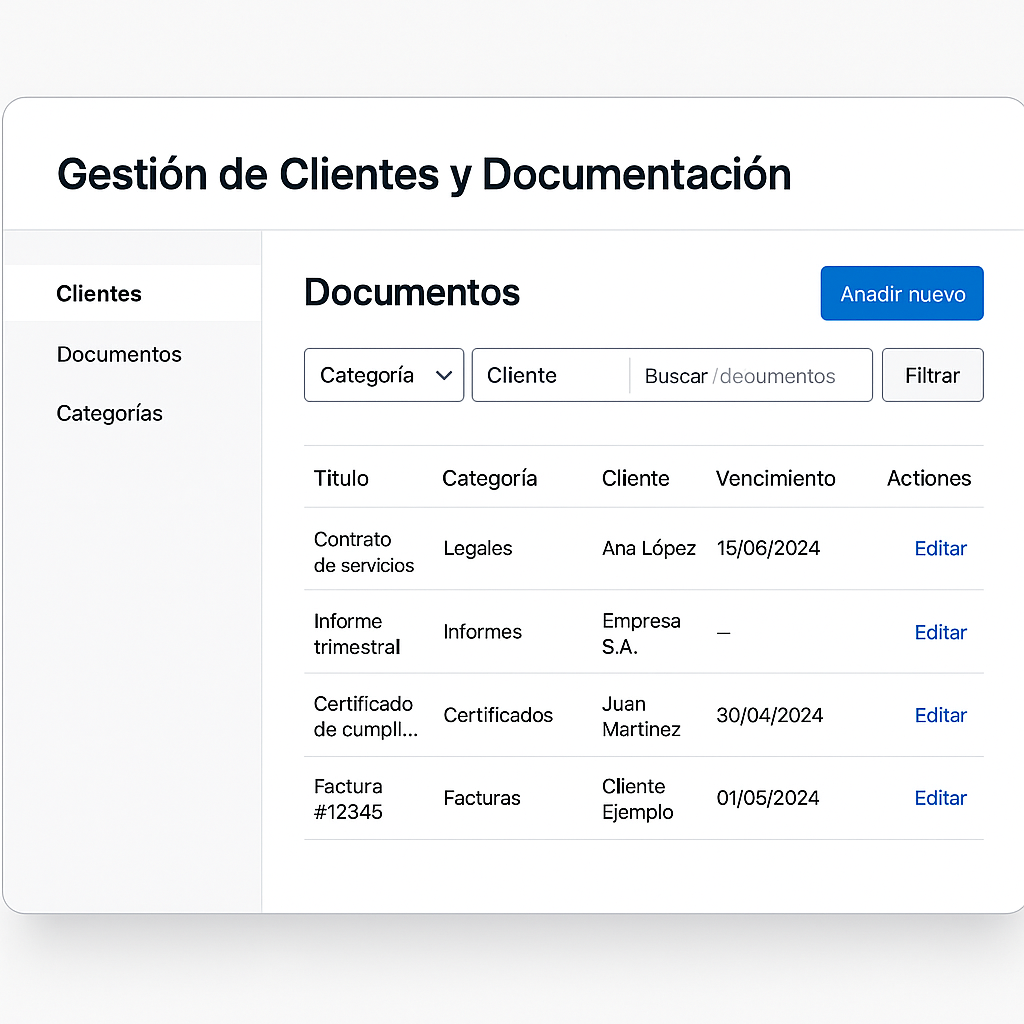The width and height of the screenshot is (1024, 1024).
Task: Edit the Factura #12345 row
Action: pos(940,798)
